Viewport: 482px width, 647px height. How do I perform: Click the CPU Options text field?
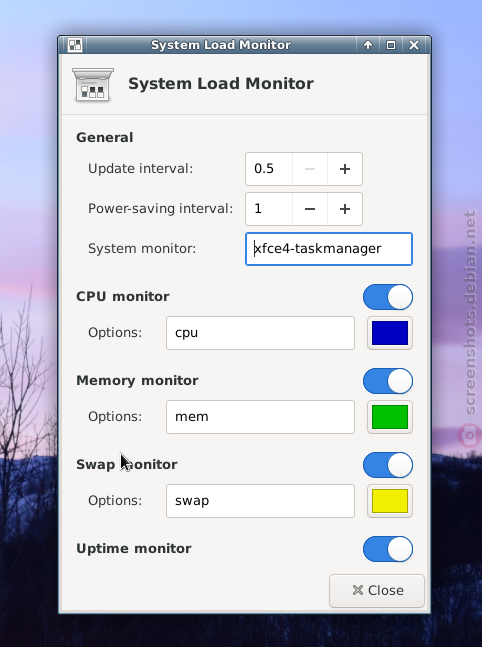click(260, 333)
